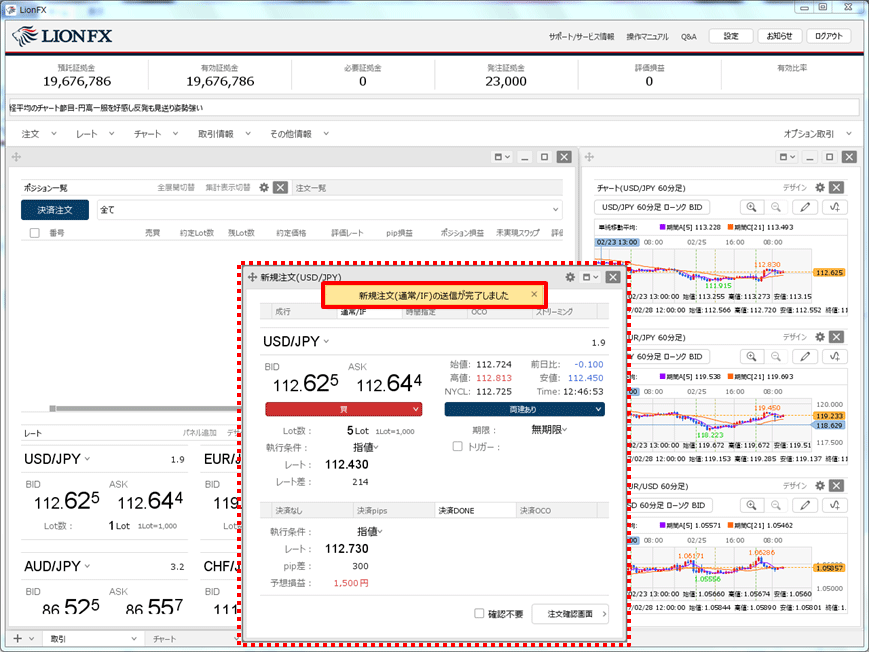Select the 決済pips tab

(394, 510)
